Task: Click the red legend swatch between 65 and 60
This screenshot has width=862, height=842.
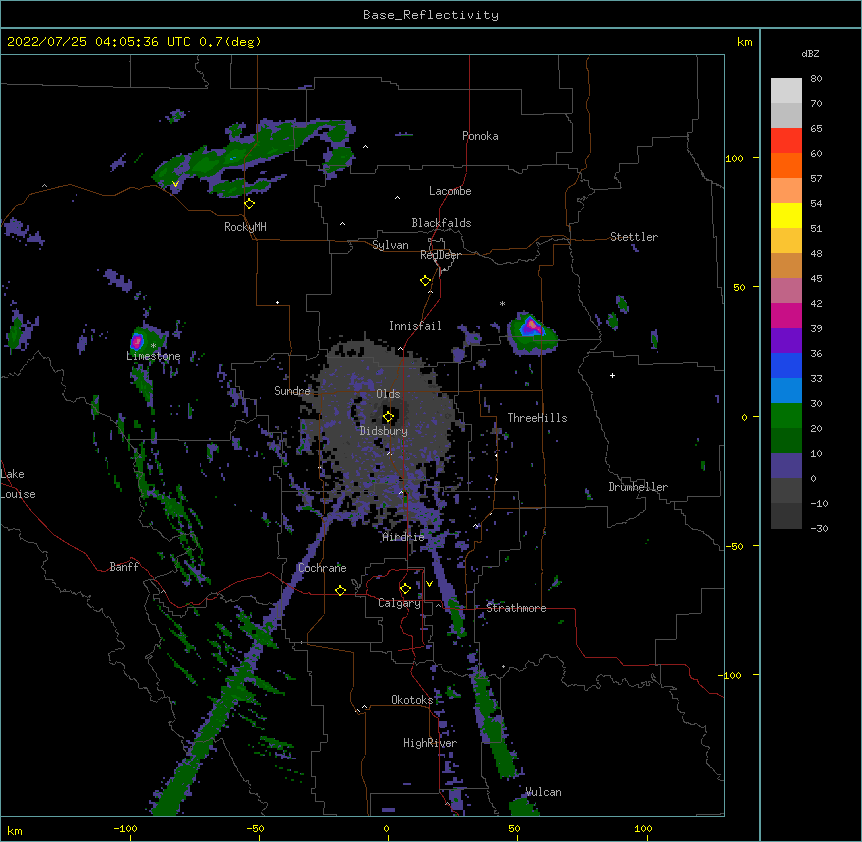Action: 786,141
